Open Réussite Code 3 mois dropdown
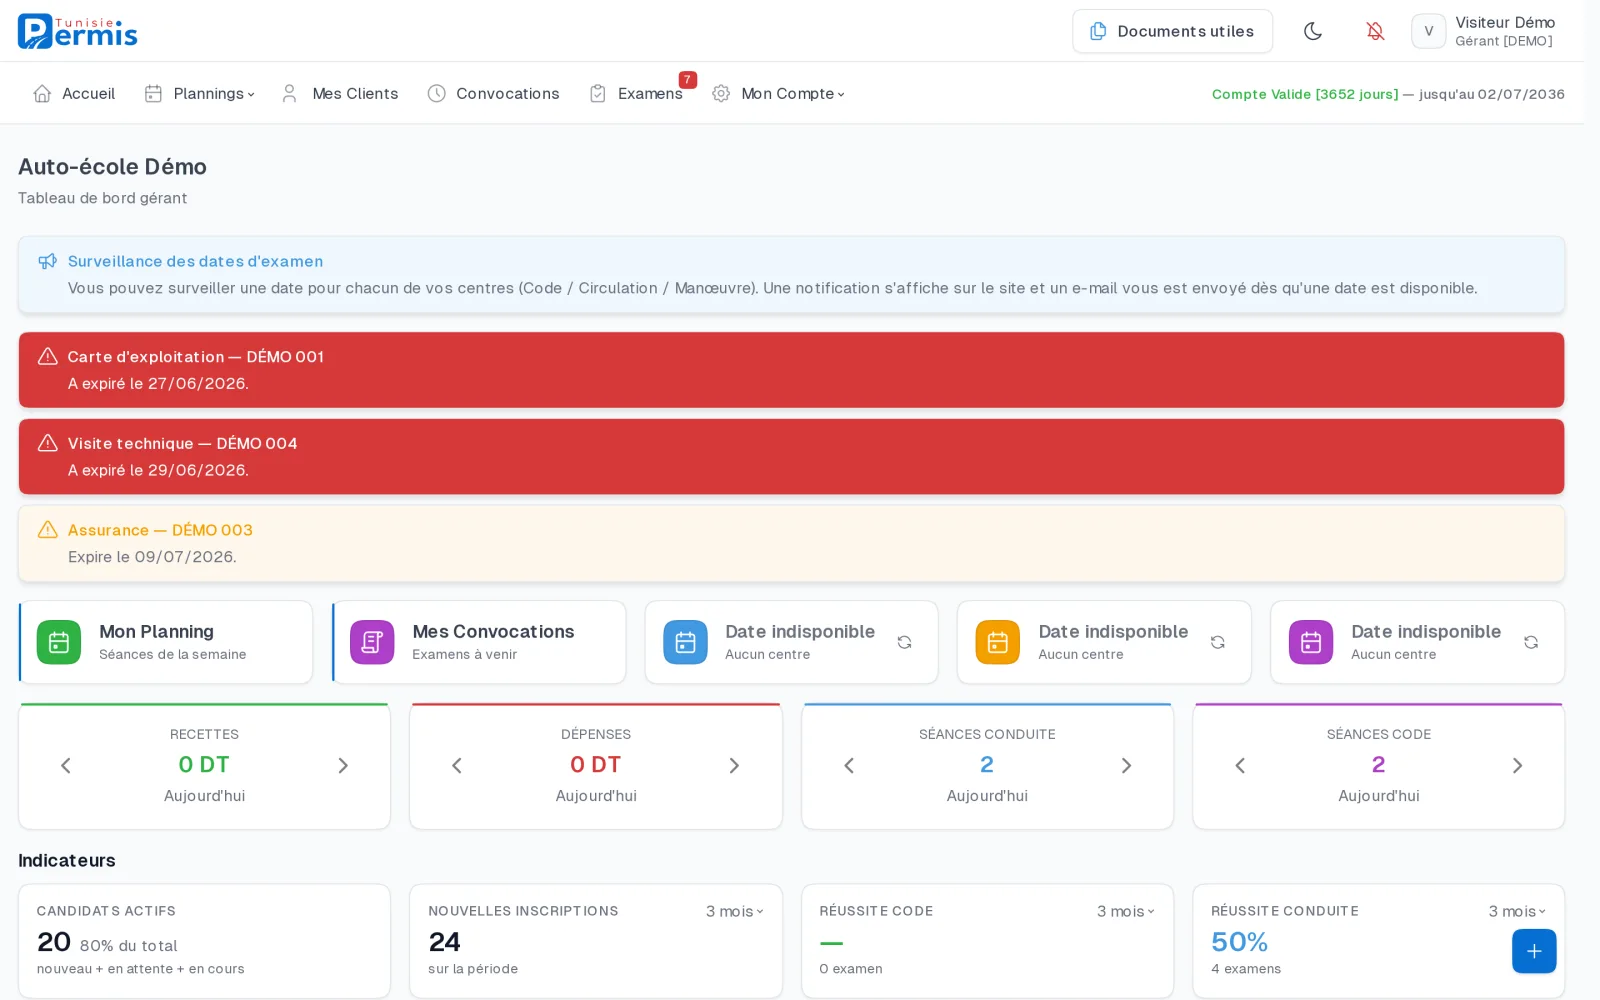This screenshot has height=1000, width=1600. tap(1125, 911)
